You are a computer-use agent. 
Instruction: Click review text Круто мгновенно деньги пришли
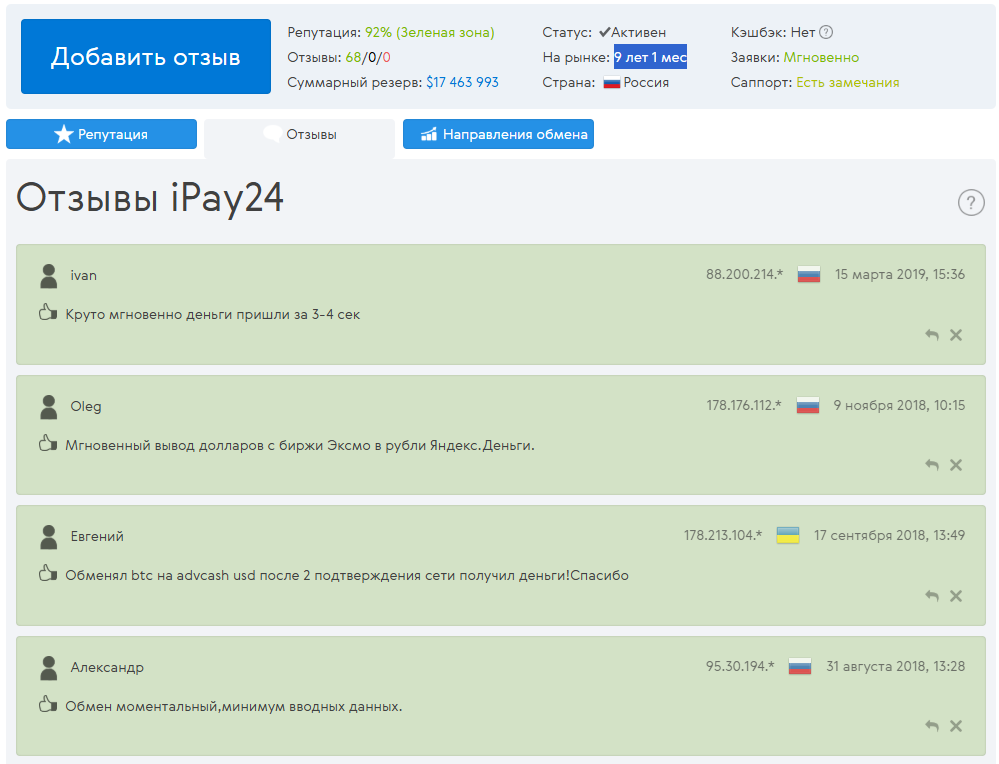(x=213, y=314)
